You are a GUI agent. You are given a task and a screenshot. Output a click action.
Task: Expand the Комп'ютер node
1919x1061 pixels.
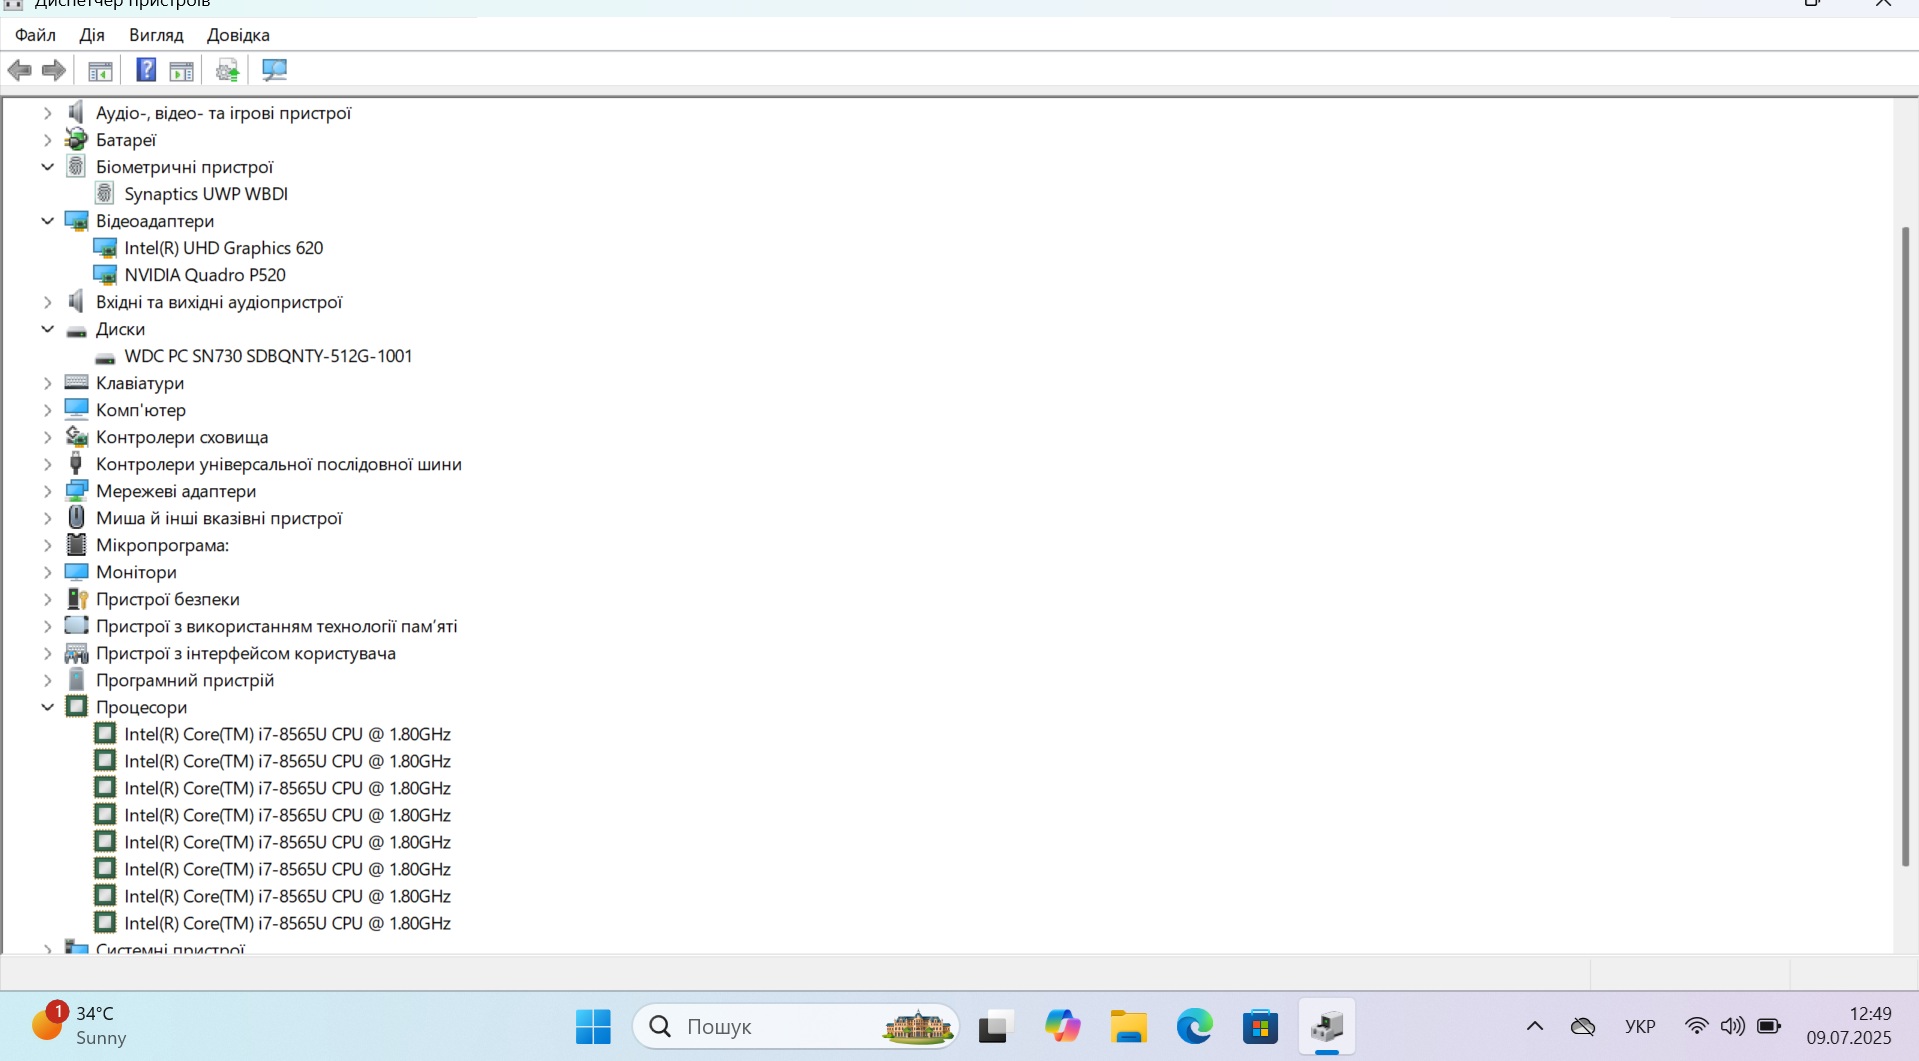point(47,410)
